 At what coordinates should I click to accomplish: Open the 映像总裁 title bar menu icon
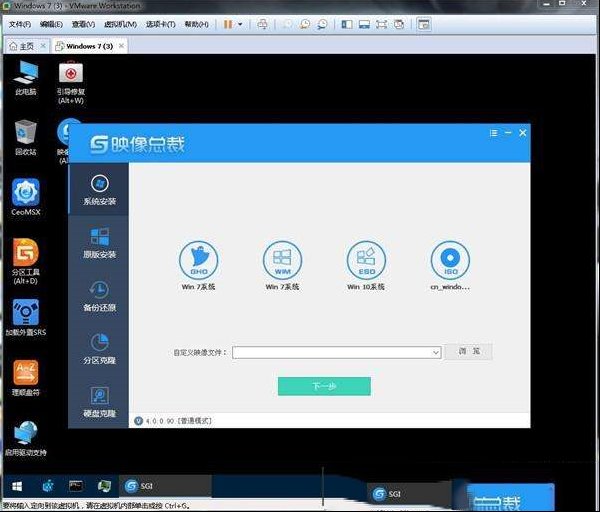[x=494, y=133]
